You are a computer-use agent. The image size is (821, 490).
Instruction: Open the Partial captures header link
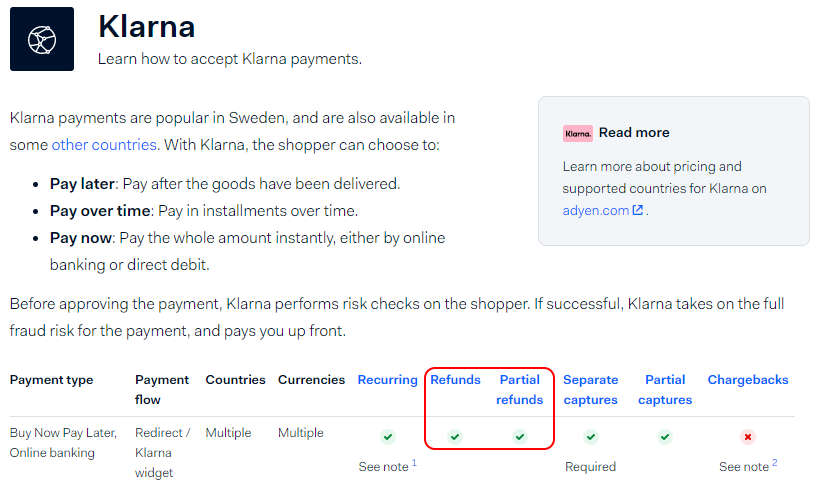pyautogui.click(x=665, y=389)
